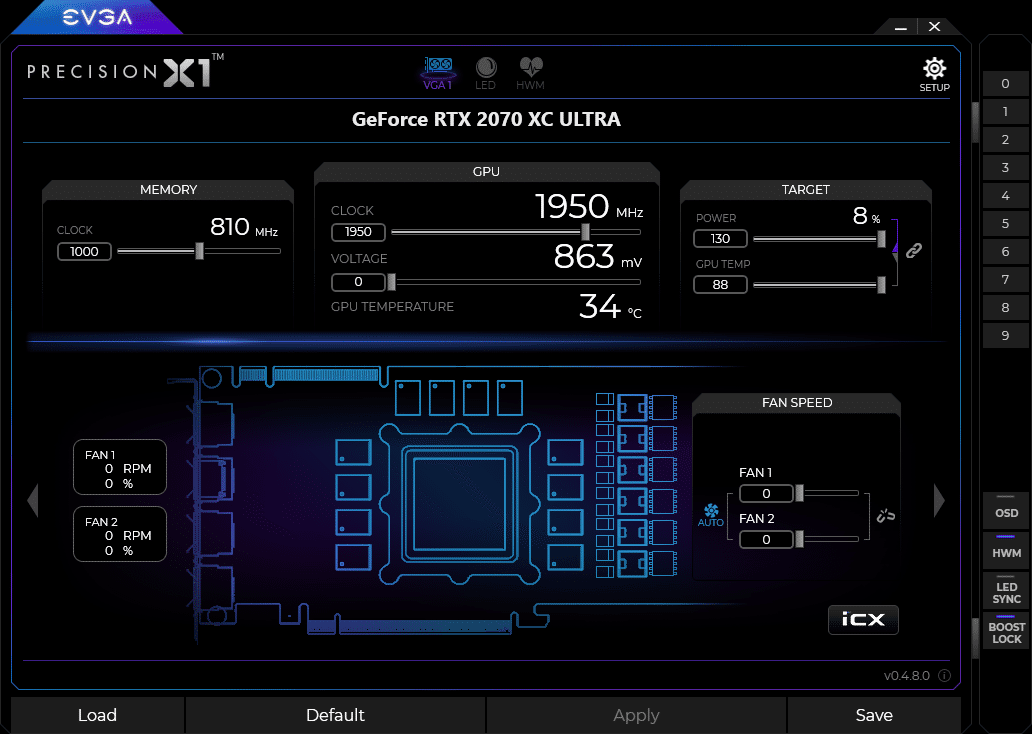Viewport: 1032px width, 734px height.
Task: Click the Apply button
Action: [x=636, y=715]
